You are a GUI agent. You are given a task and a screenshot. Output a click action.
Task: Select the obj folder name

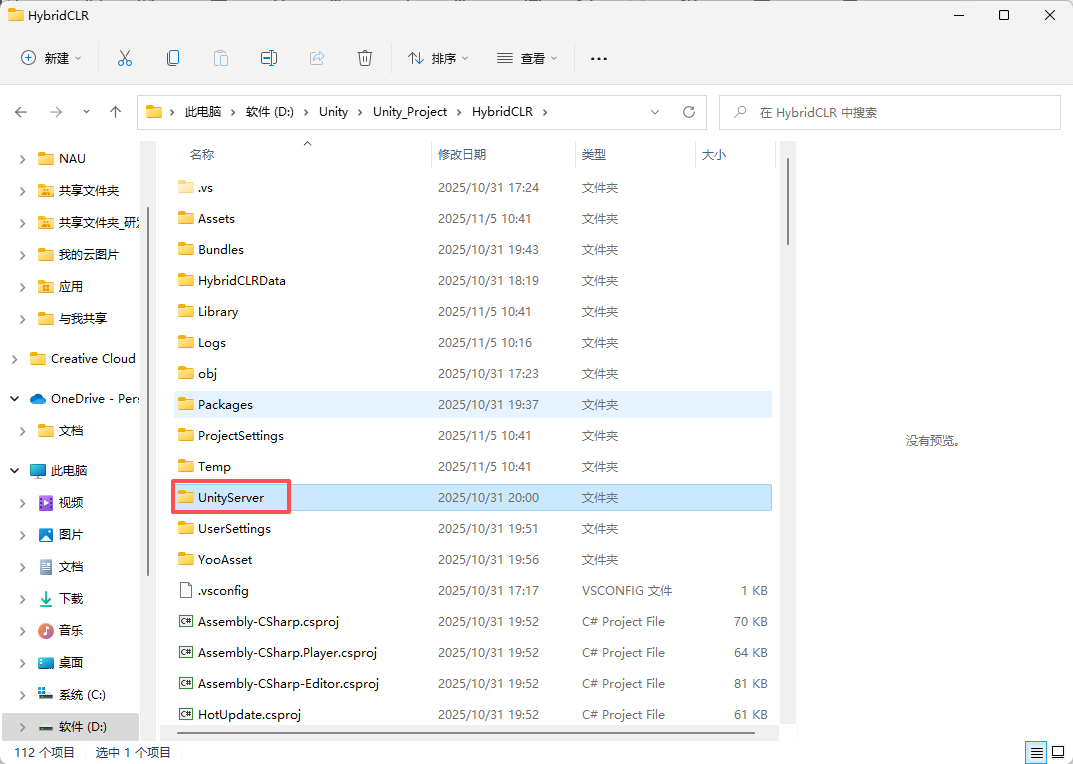tap(207, 373)
